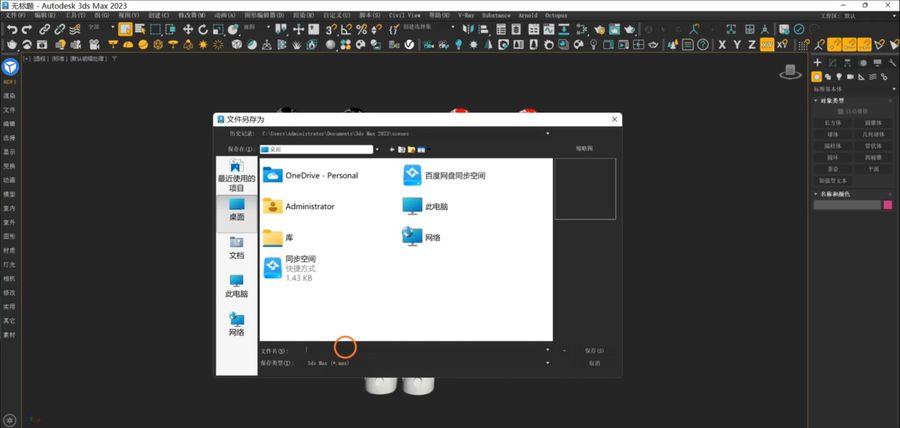Restrict to the Y axis
Image resolution: width=900 pixels, height=428 pixels.
[737, 44]
